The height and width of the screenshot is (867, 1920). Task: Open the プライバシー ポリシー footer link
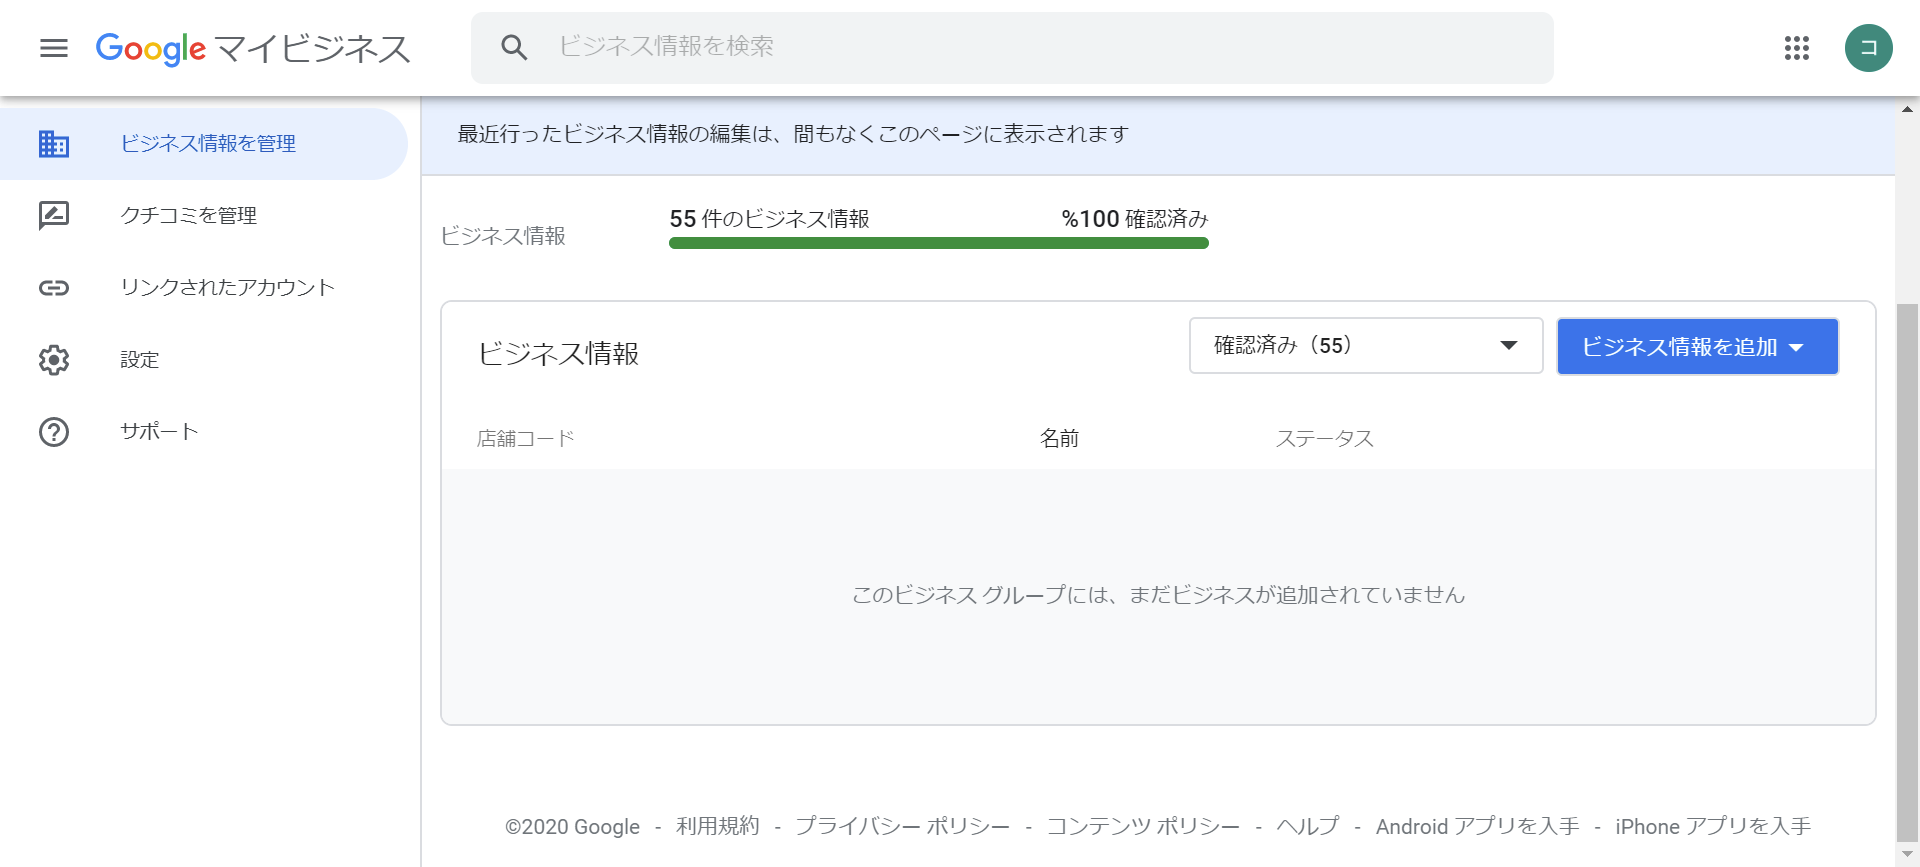click(x=902, y=826)
